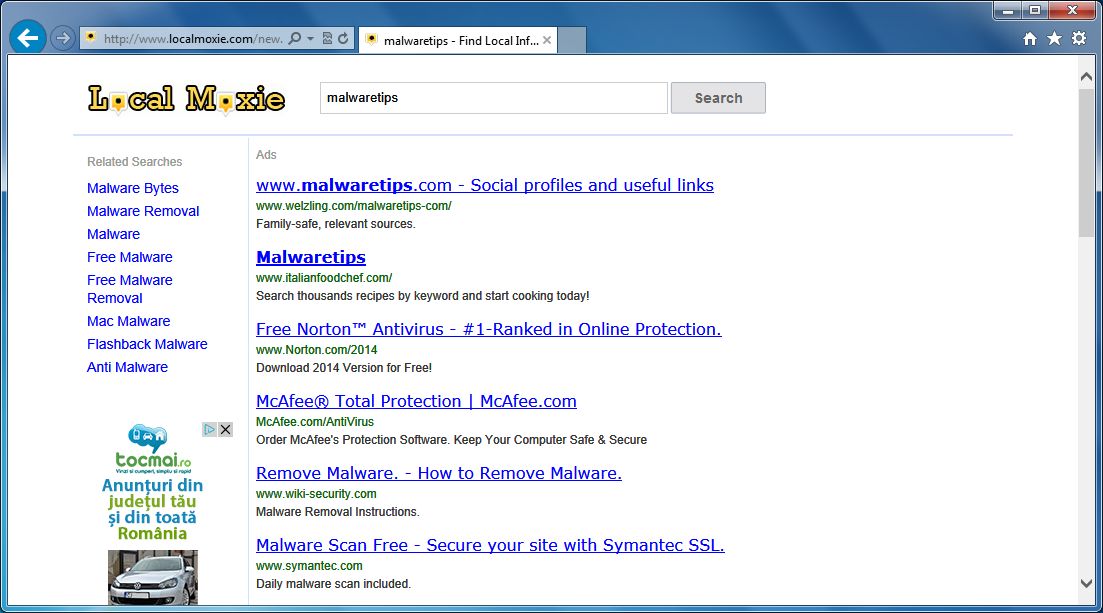Open Anti Malware related search
The height and width of the screenshot is (613, 1103).
127,367
